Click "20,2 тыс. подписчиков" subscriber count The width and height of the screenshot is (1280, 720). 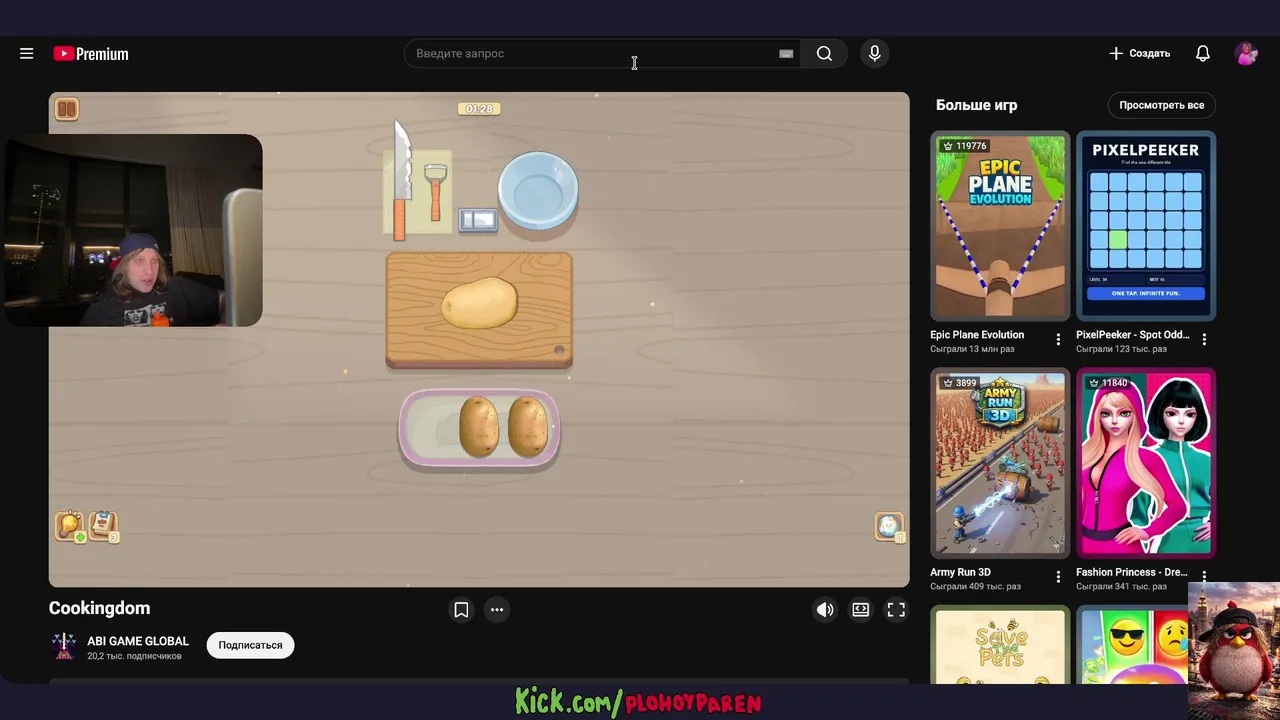coord(134,657)
